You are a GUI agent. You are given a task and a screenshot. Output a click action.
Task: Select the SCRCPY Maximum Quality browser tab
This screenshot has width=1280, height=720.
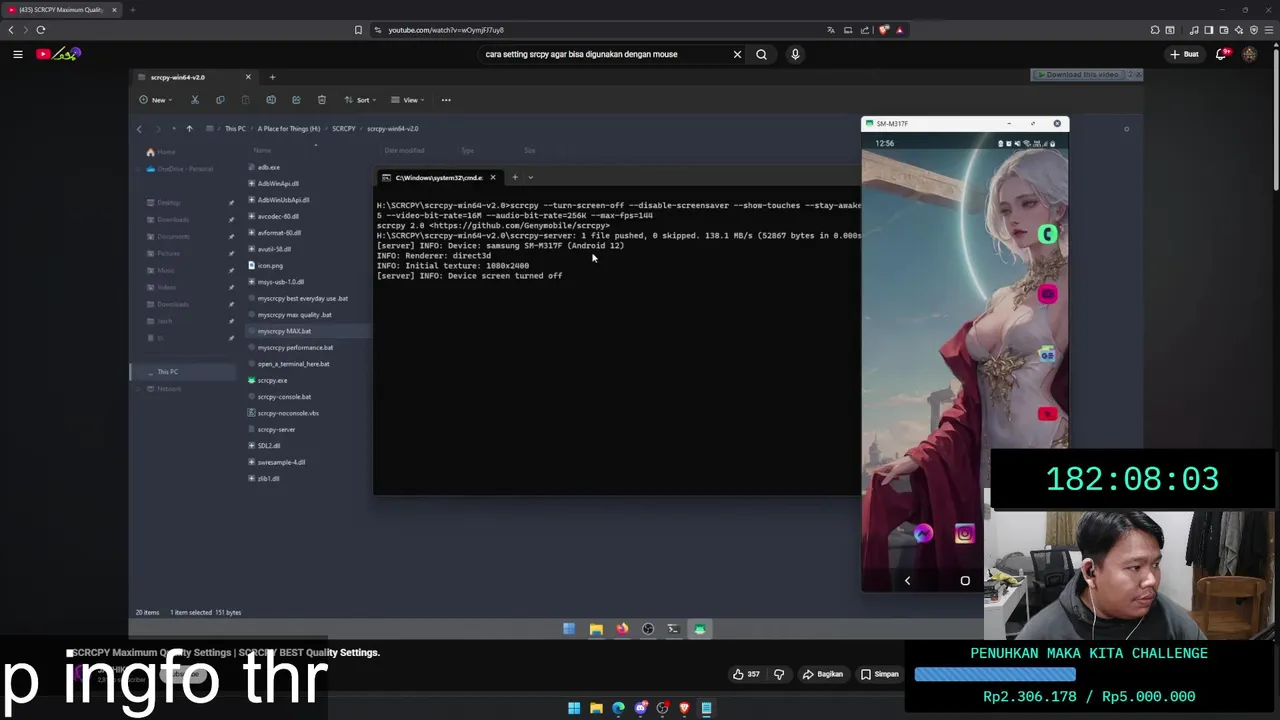[60, 10]
